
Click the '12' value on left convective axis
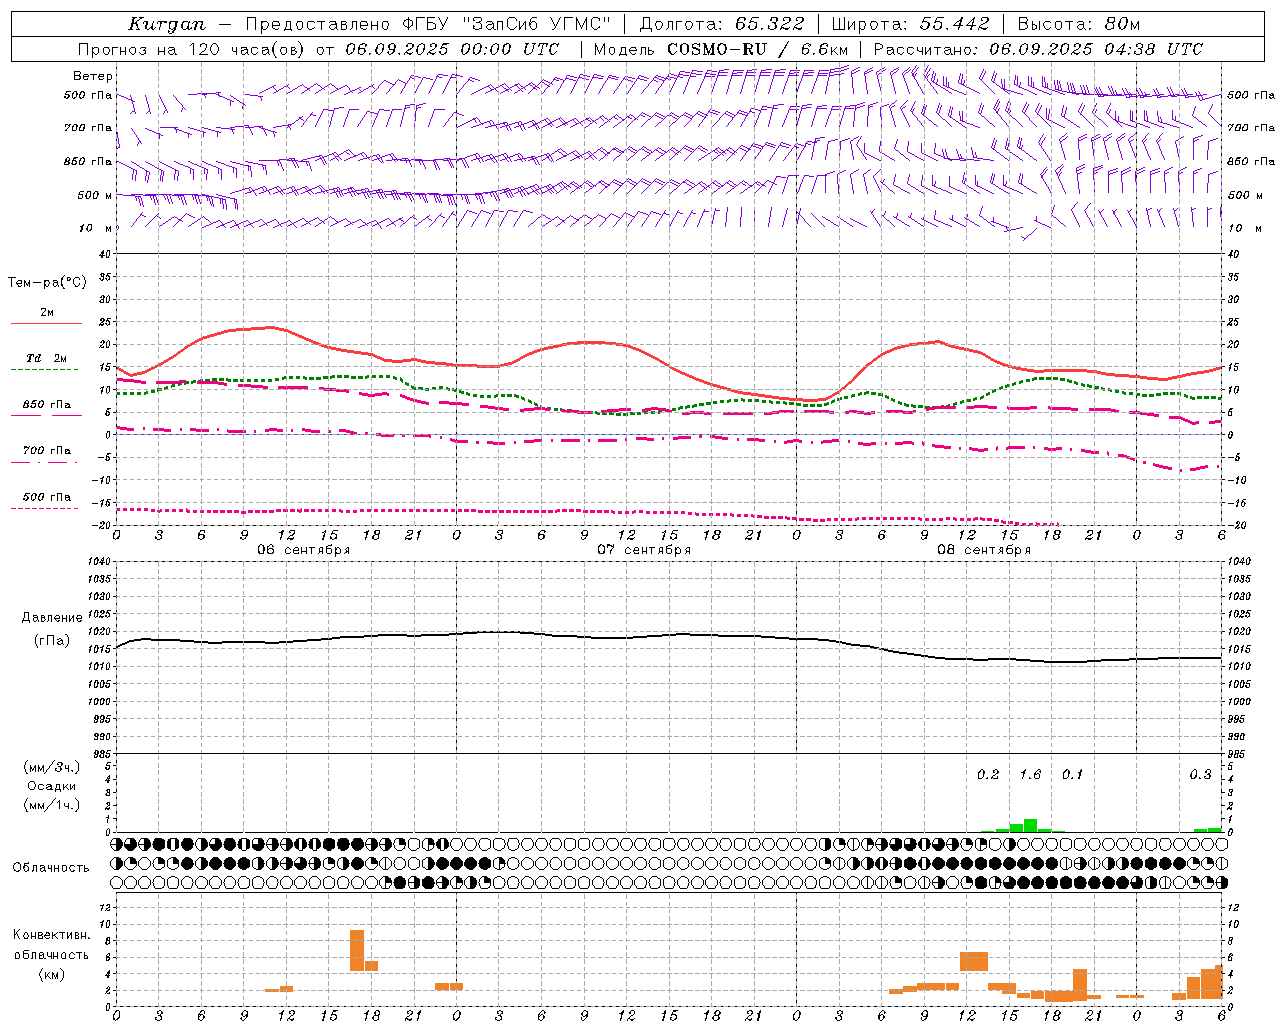coord(105,908)
